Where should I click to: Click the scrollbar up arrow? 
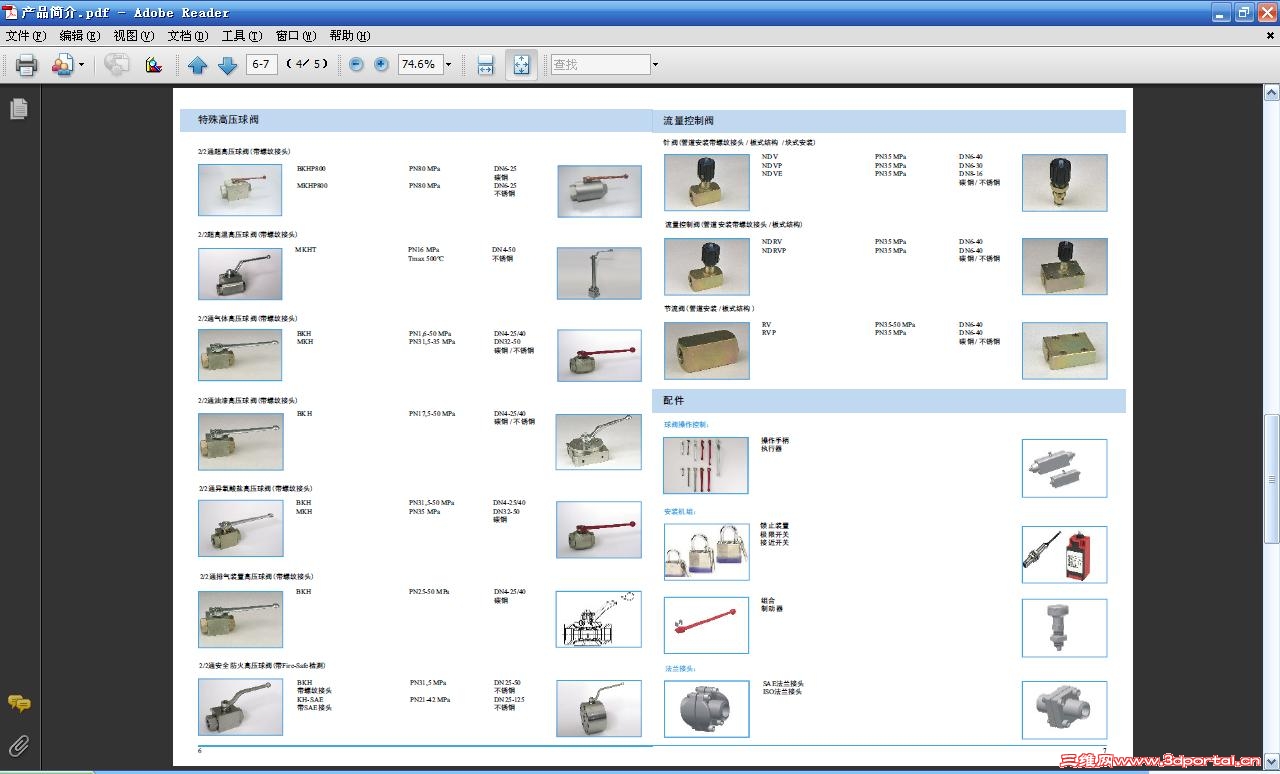click(1272, 93)
